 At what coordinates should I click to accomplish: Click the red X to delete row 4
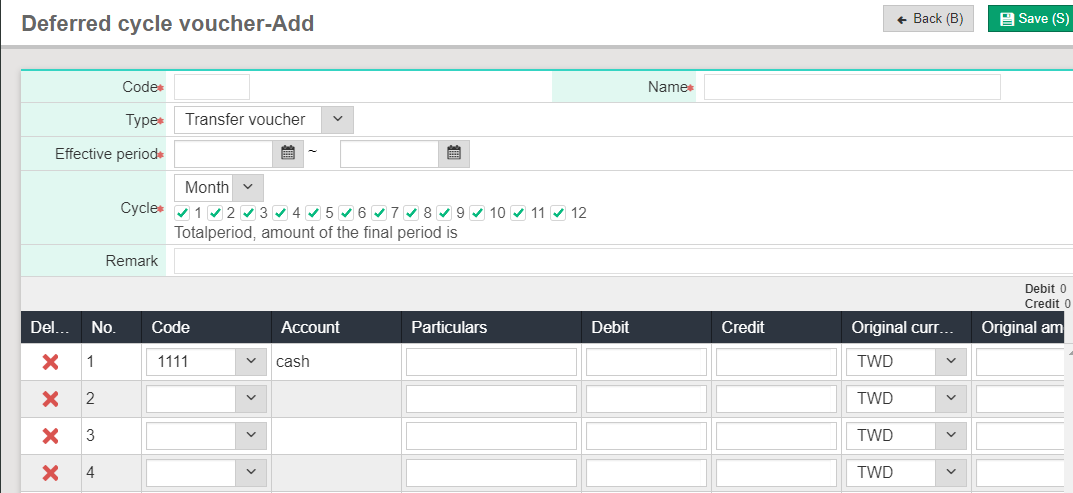coord(50,473)
